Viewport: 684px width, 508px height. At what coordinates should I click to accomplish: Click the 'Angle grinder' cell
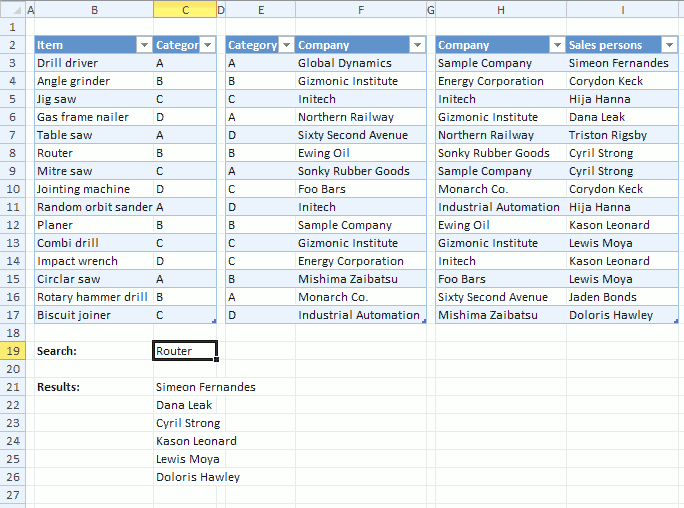coord(94,81)
